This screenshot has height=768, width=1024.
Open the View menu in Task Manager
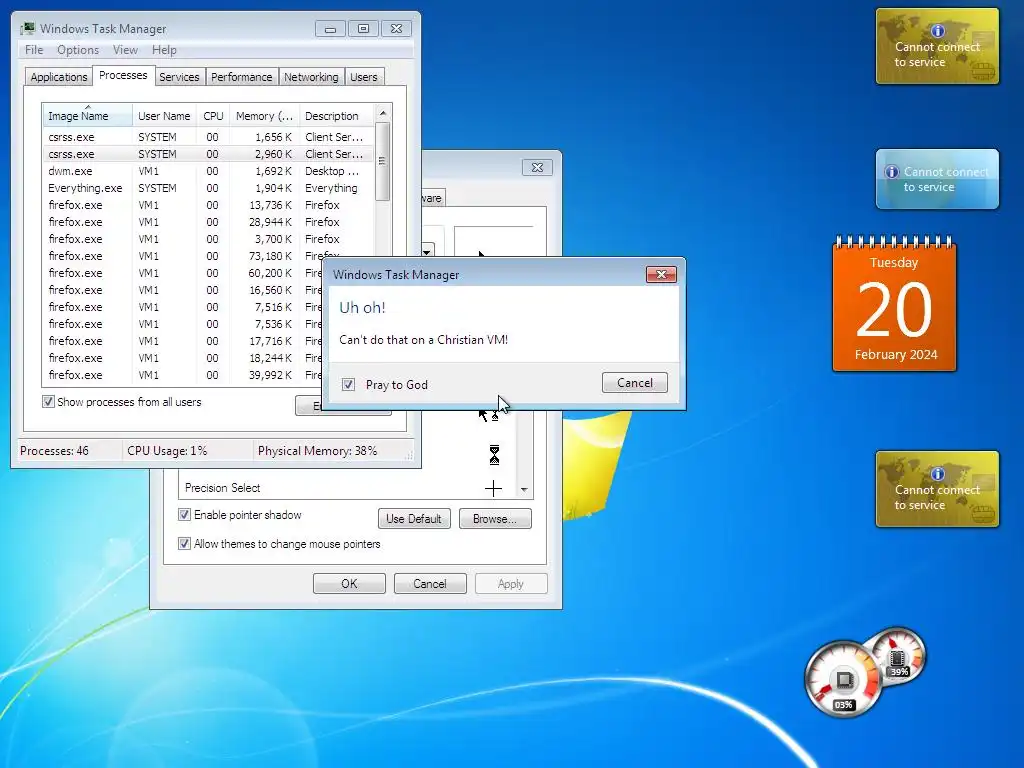point(125,50)
